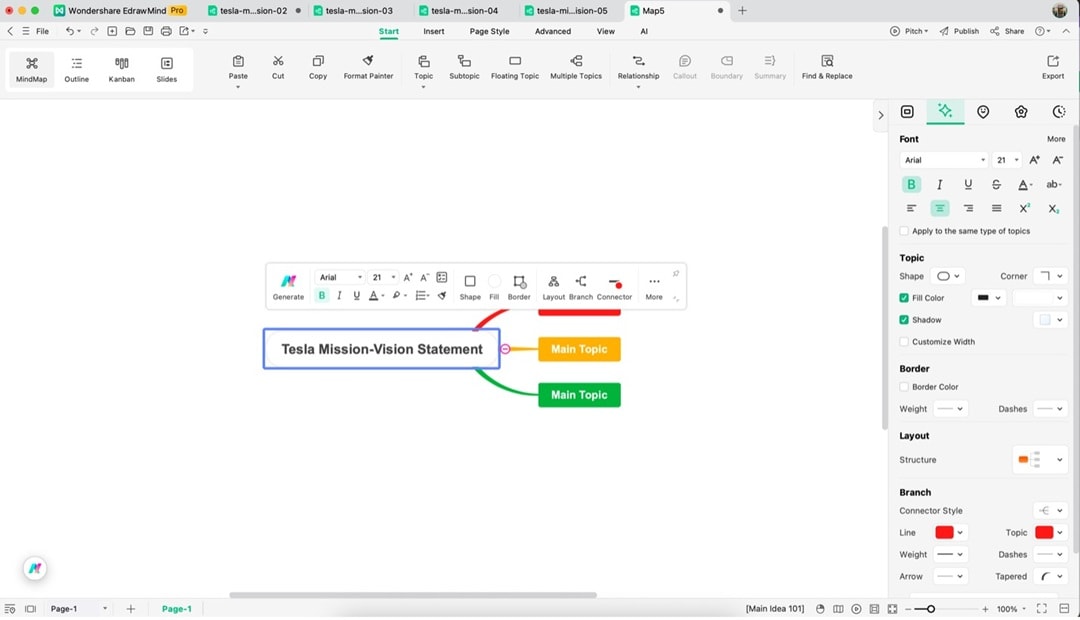
Task: Open the Structure layout dropdown
Action: point(1039,459)
